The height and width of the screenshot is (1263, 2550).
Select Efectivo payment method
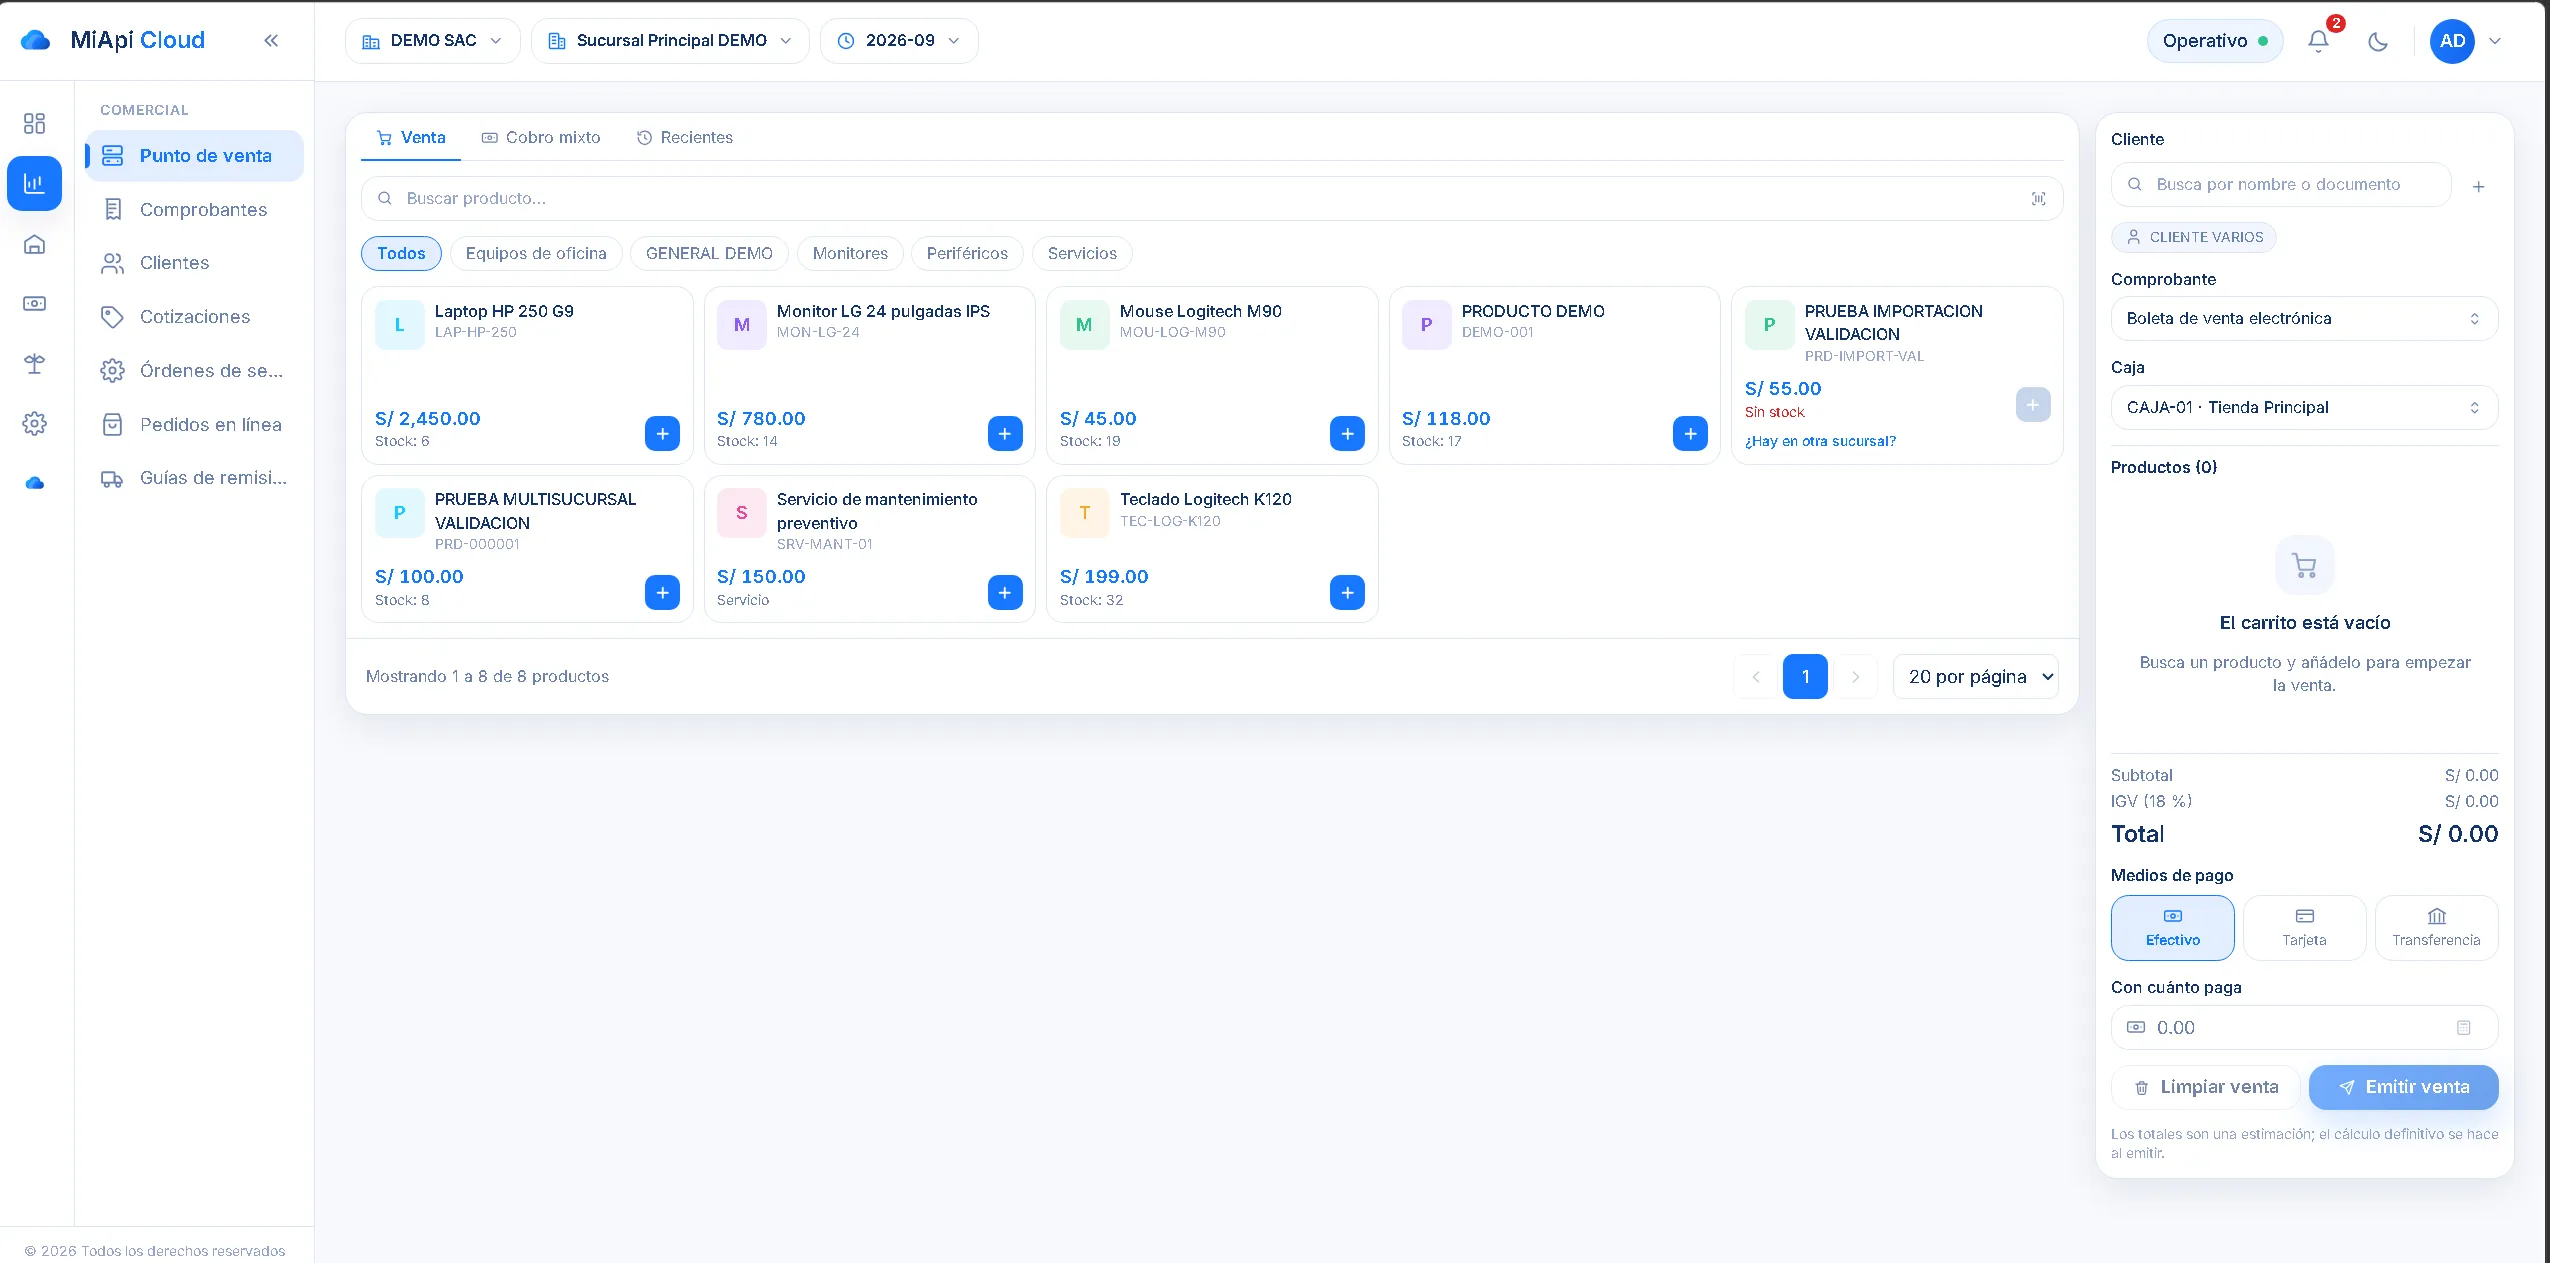pos(2172,928)
